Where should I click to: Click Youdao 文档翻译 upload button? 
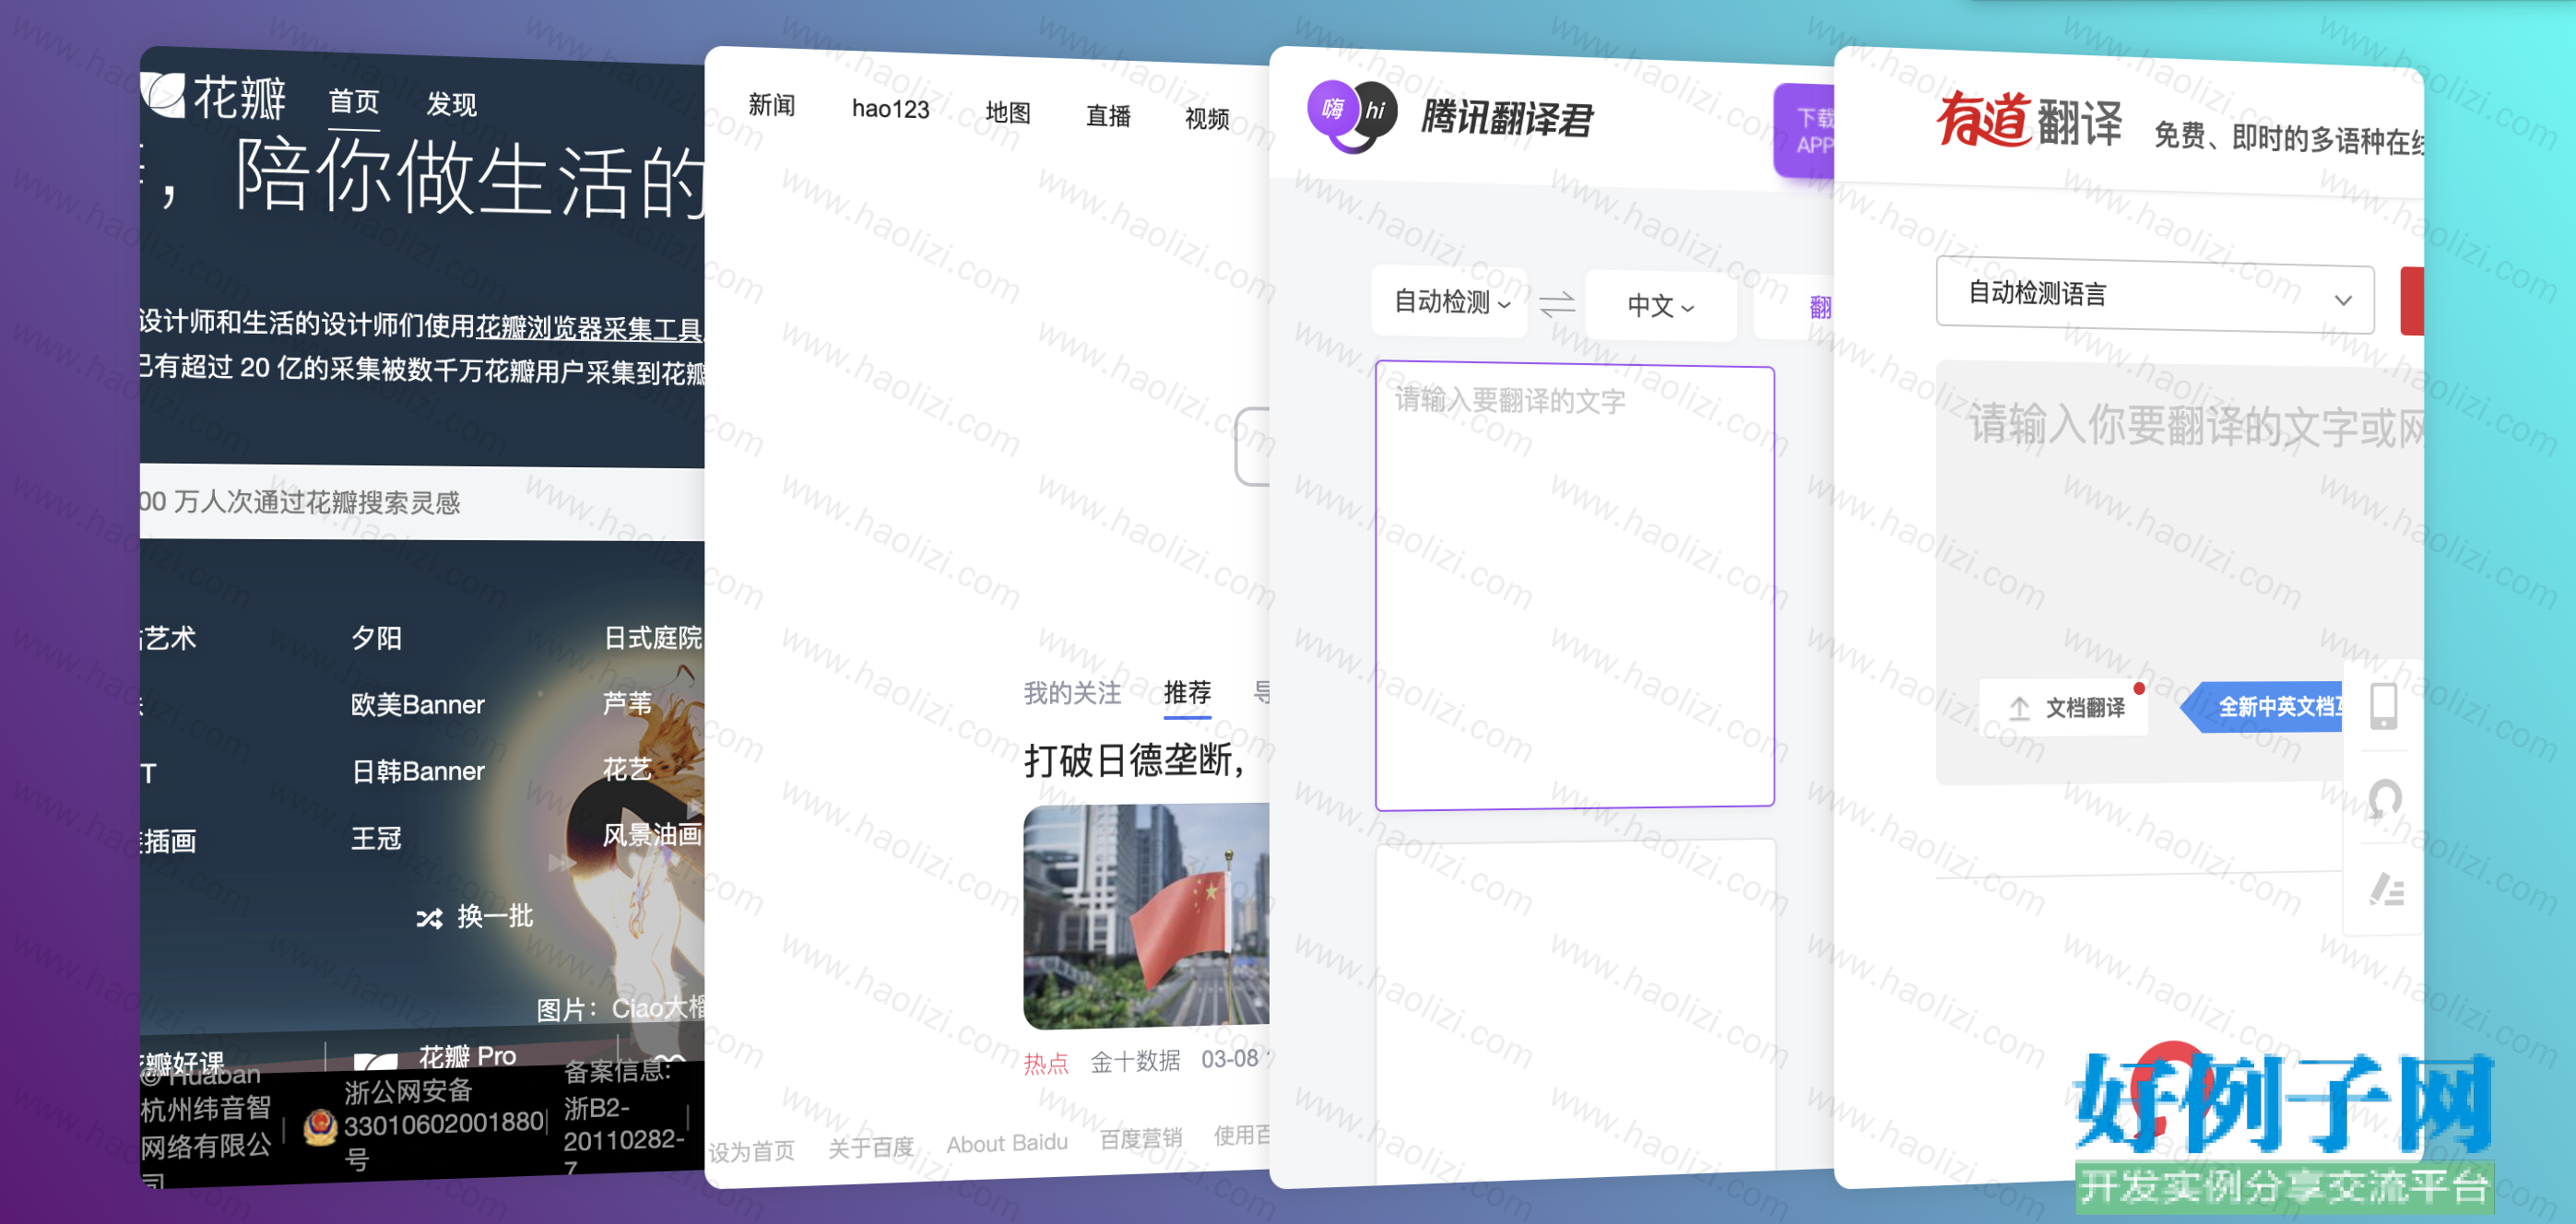coord(2066,707)
